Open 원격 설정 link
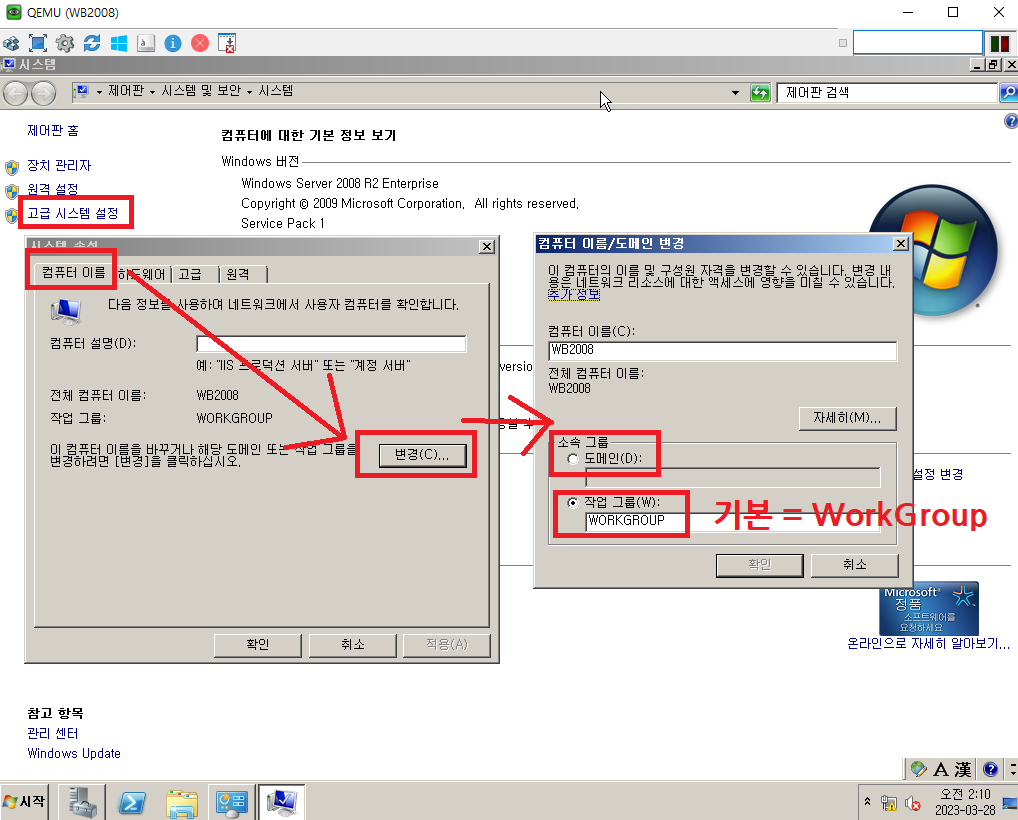The height and width of the screenshot is (820, 1018). [53, 189]
